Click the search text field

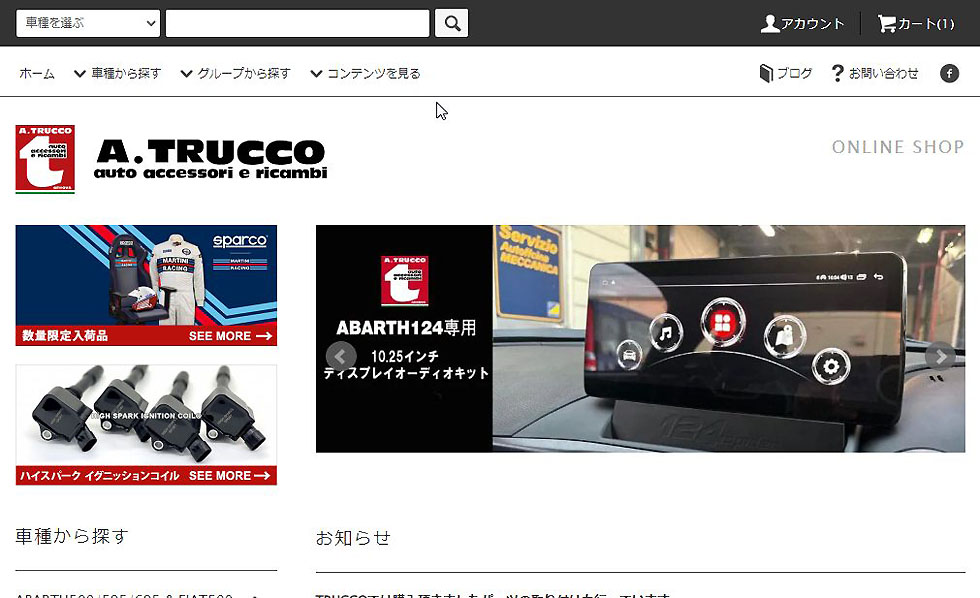coord(297,23)
